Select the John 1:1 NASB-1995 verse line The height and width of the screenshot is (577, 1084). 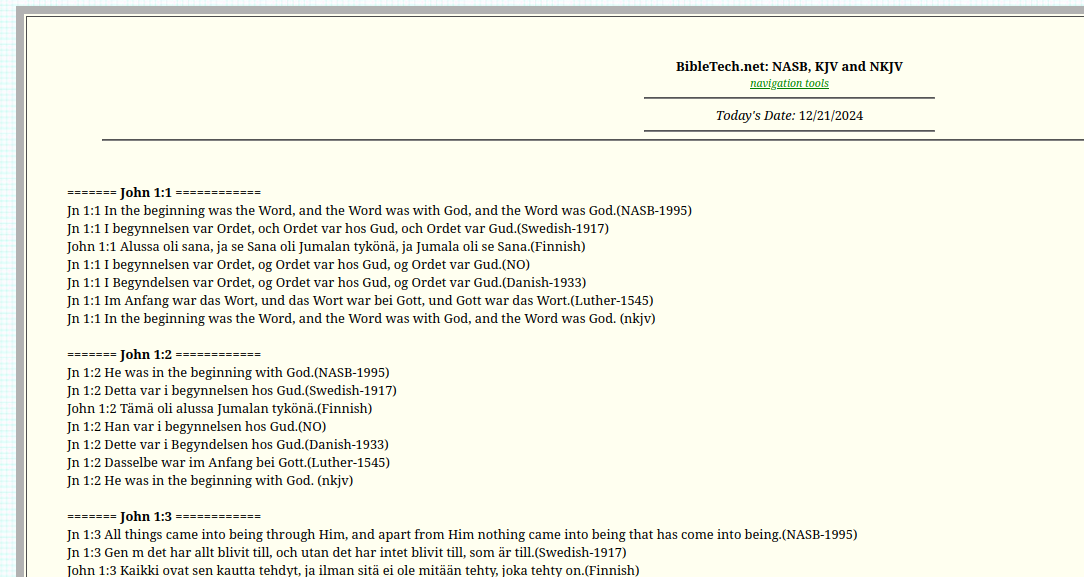(379, 210)
